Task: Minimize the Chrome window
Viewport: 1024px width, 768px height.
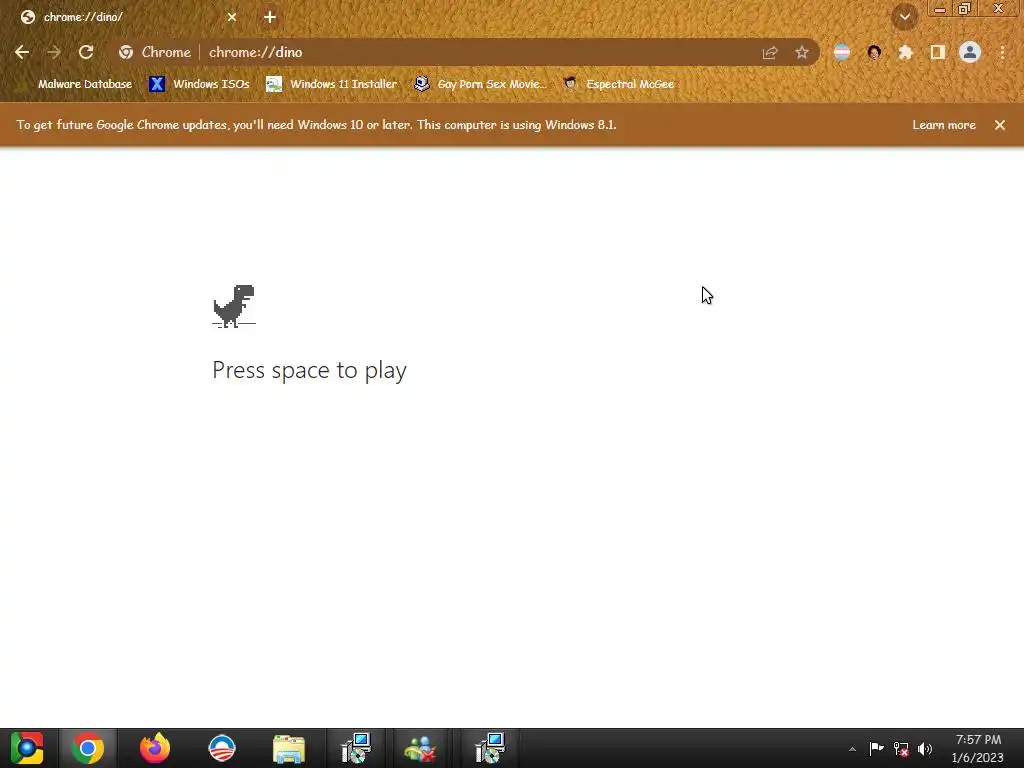Action: [940, 8]
